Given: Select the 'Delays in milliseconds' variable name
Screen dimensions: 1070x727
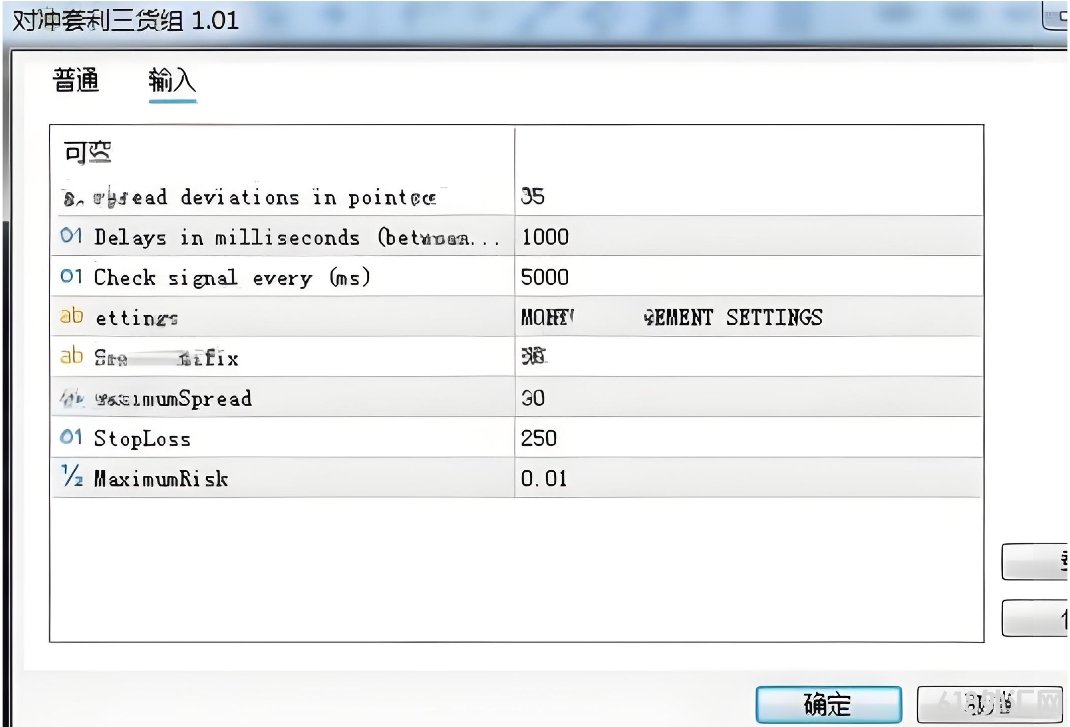Looking at the screenshot, I should tap(297, 237).
